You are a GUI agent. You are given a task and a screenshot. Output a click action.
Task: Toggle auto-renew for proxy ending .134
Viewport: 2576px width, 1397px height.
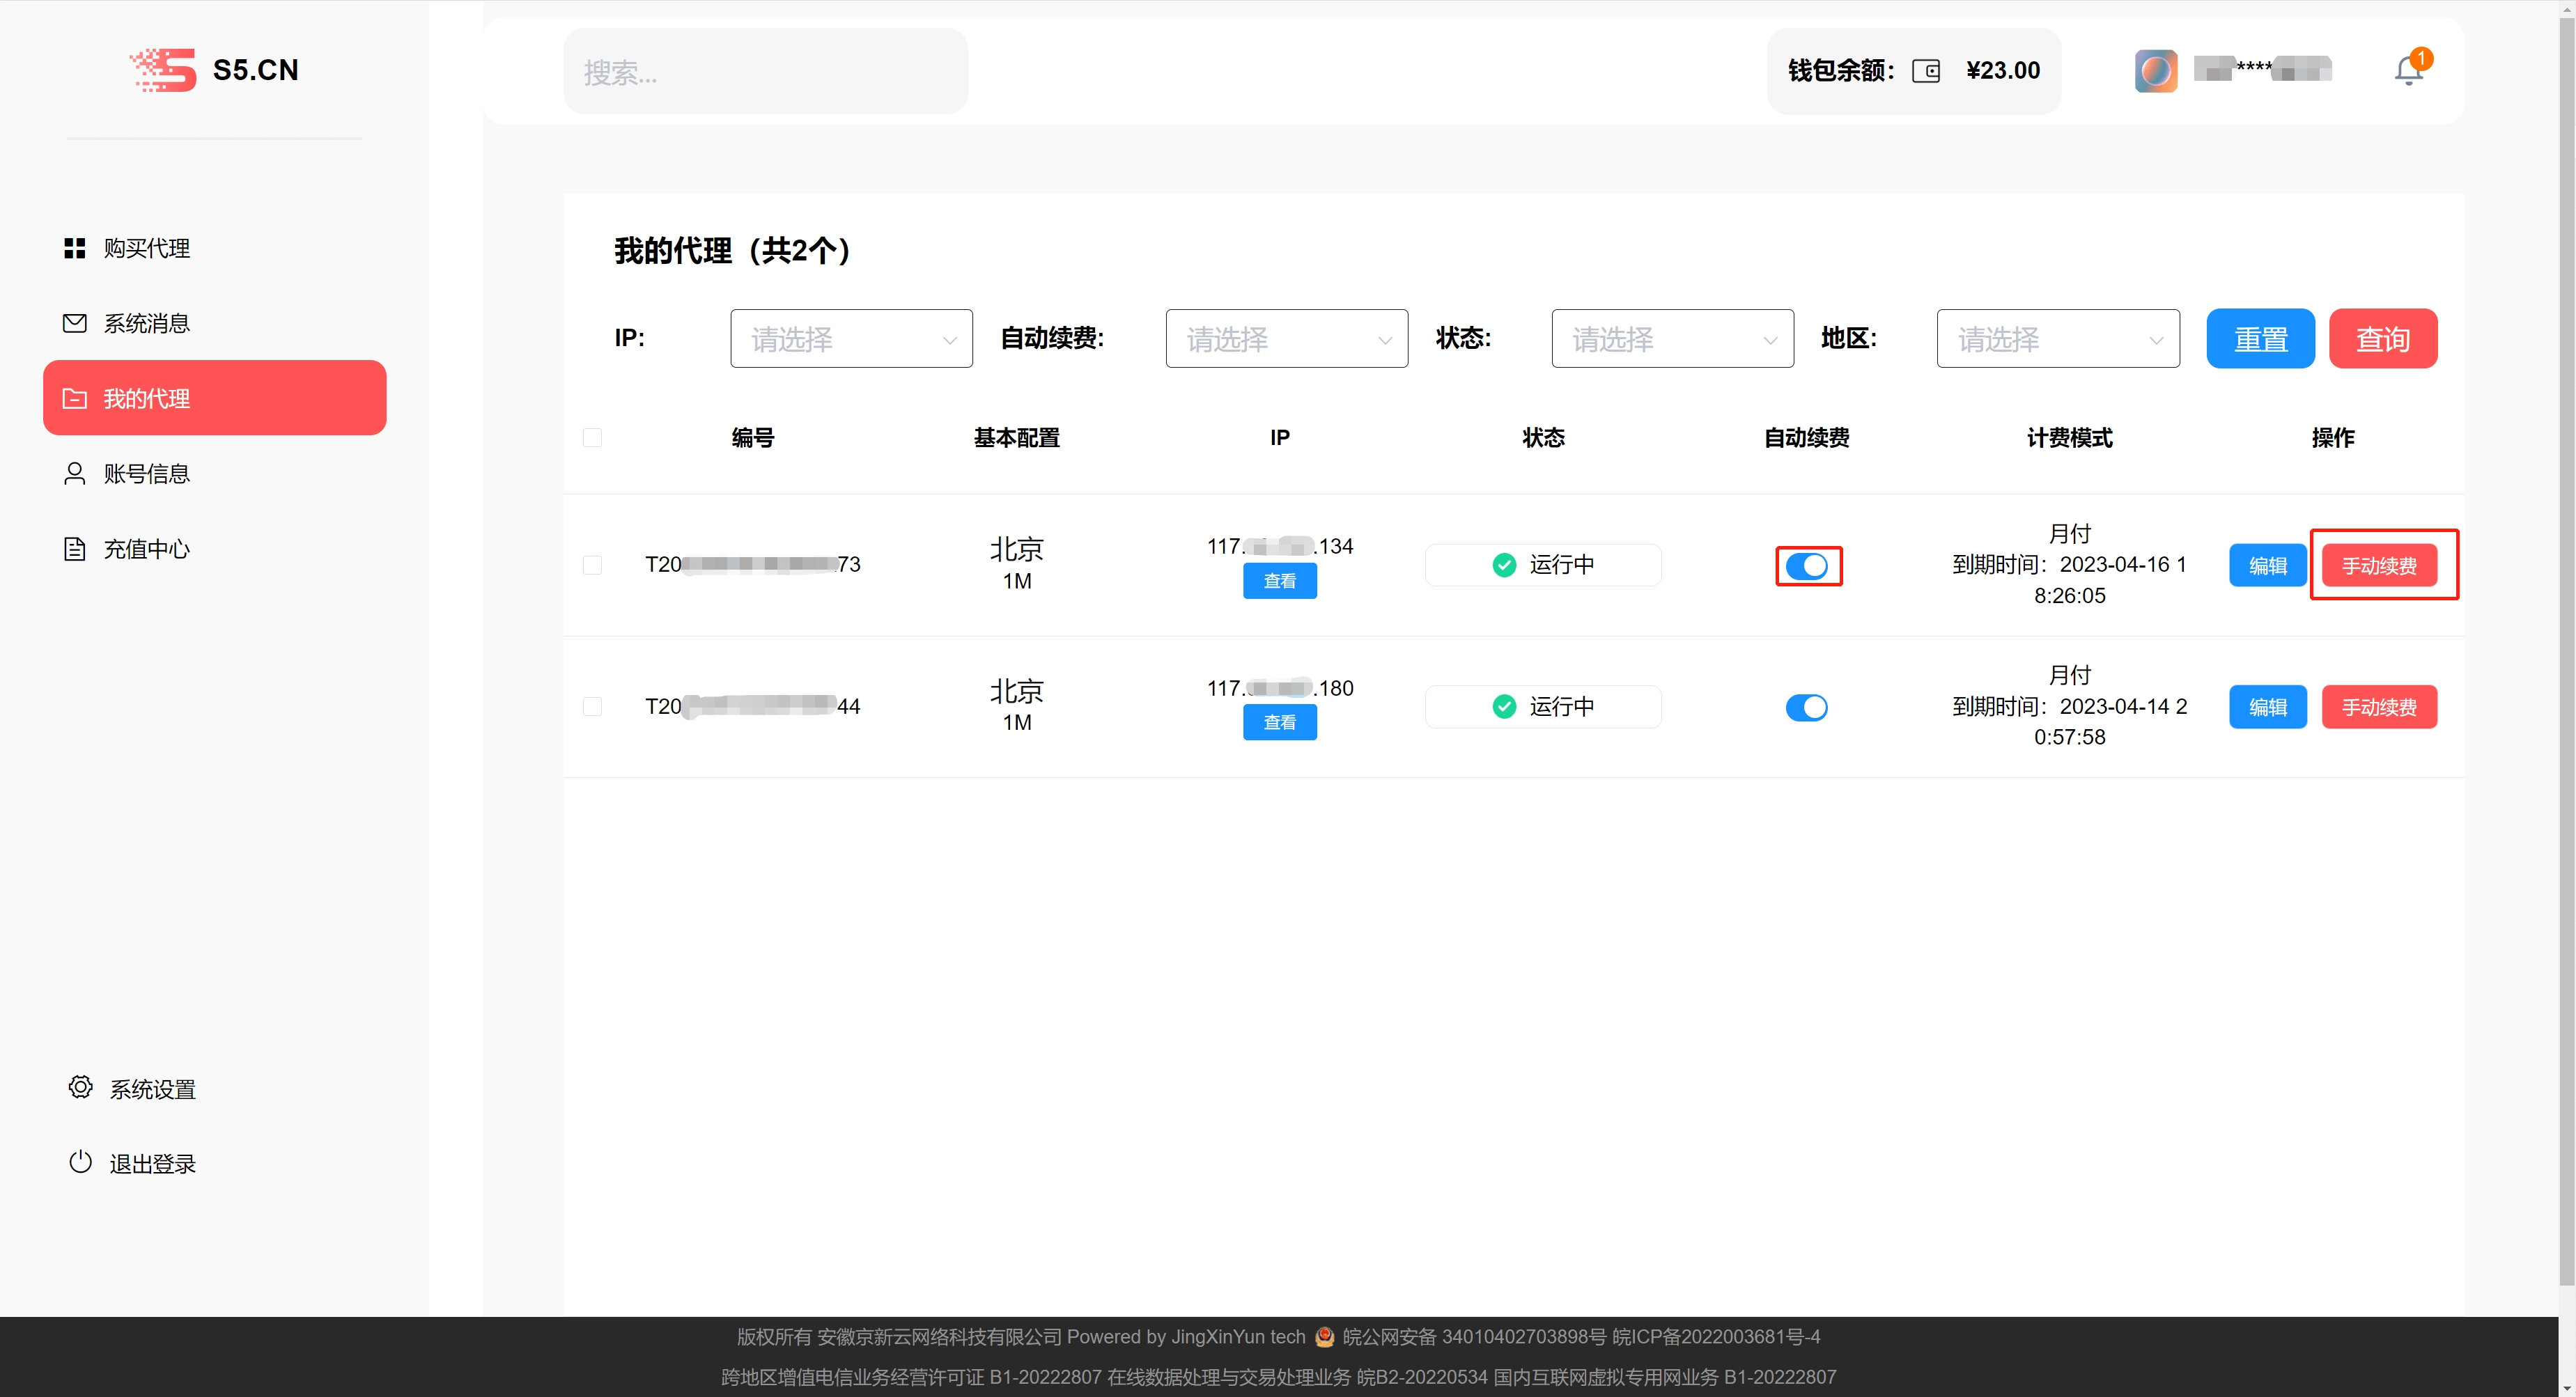click(x=1807, y=566)
